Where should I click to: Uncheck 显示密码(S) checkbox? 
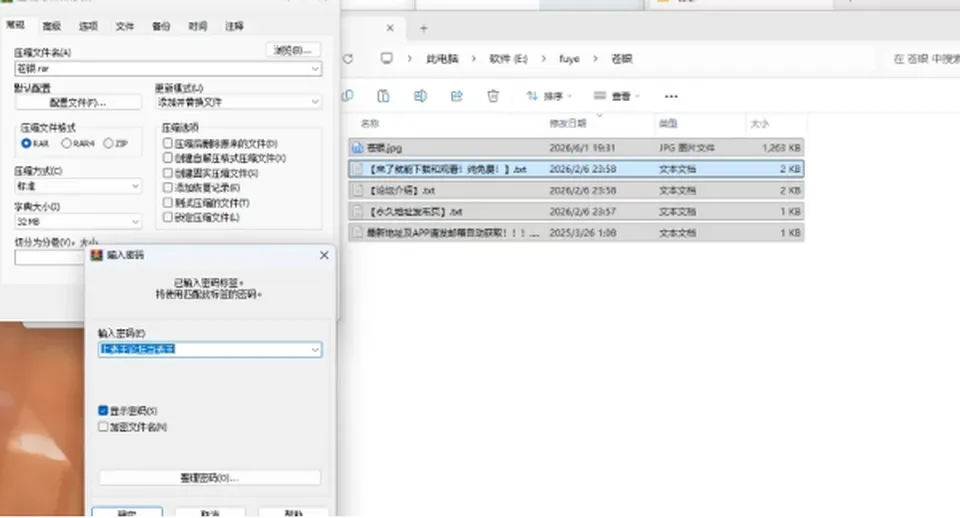point(103,410)
